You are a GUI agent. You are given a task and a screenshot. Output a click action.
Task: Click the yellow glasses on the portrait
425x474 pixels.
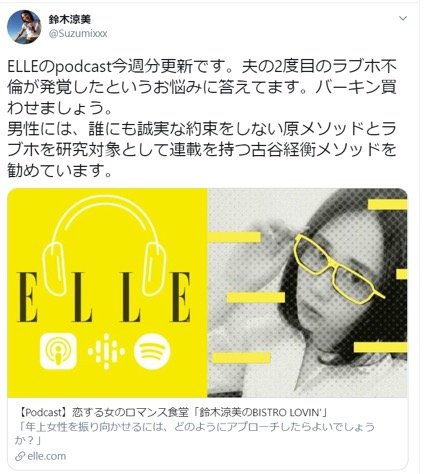tap(339, 269)
